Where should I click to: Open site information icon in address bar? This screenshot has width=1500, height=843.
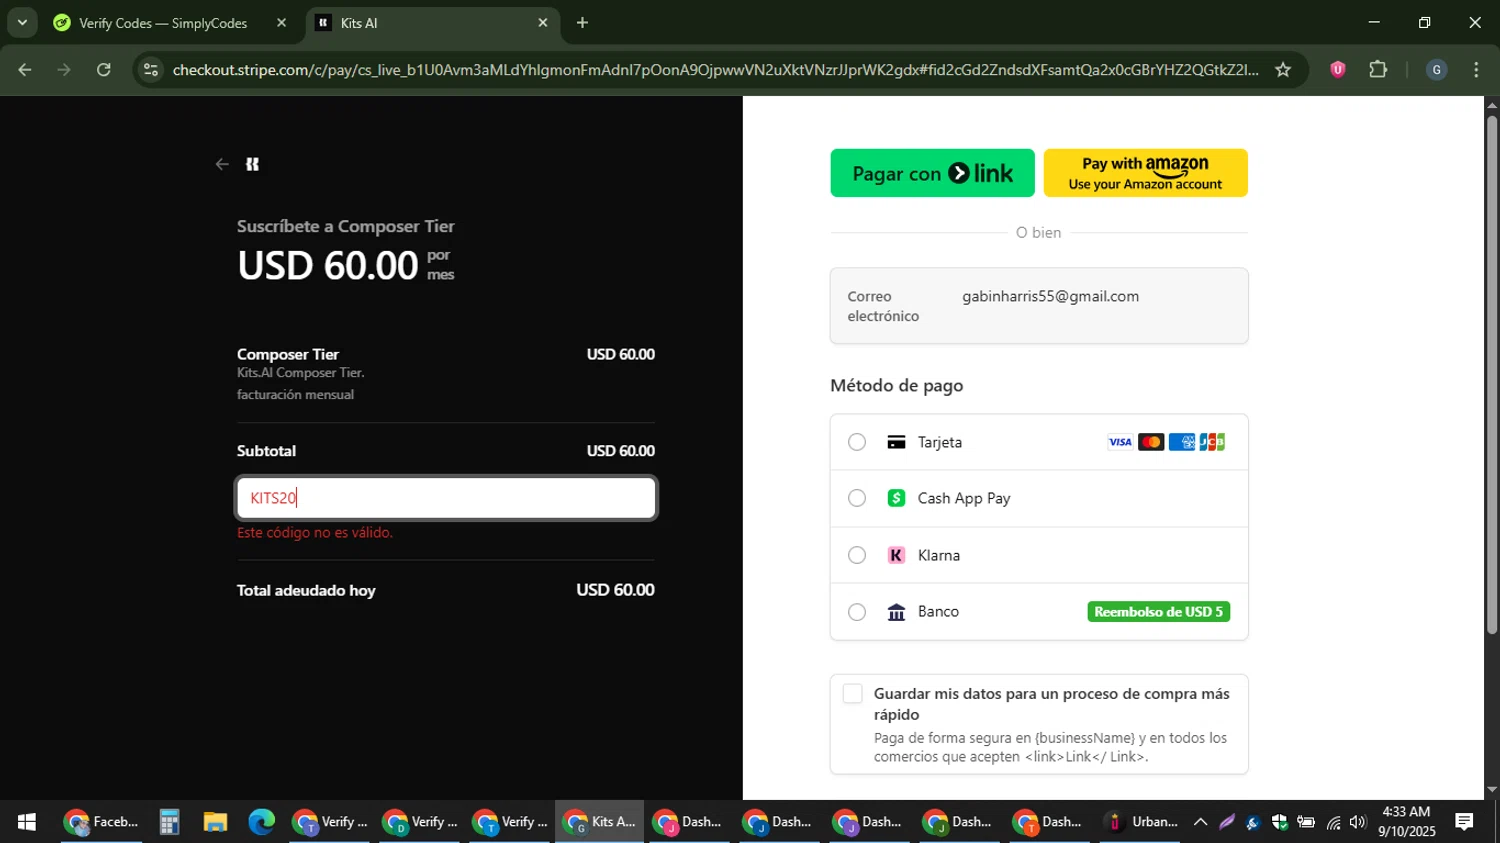(x=151, y=69)
